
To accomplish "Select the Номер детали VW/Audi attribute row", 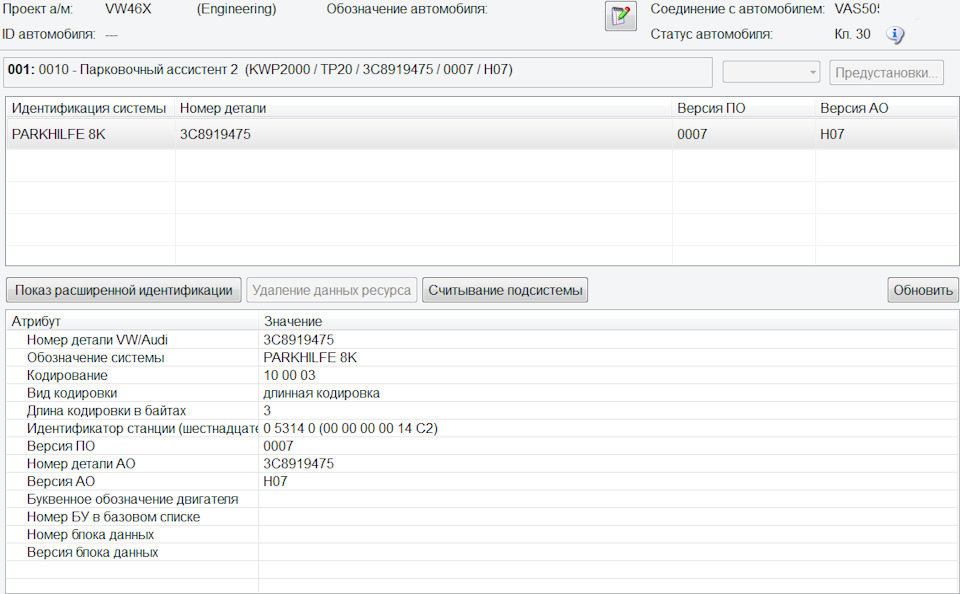I will [482, 340].
